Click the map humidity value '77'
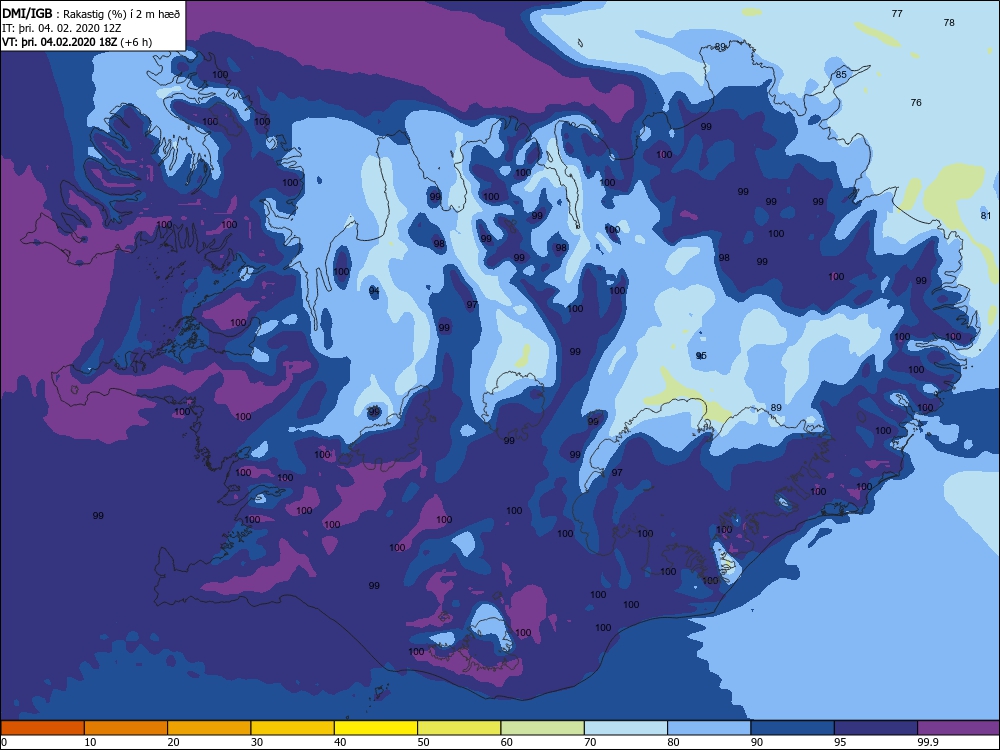This screenshot has height=750, width=1000. [897, 13]
